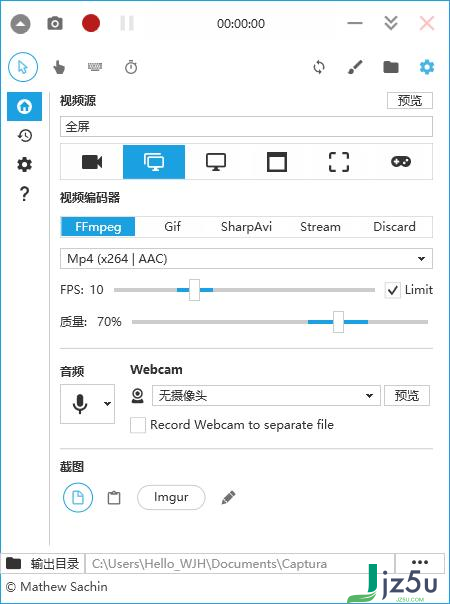Toggle keystrokes overlay keyboard icon
The image size is (450, 604).
coord(95,67)
